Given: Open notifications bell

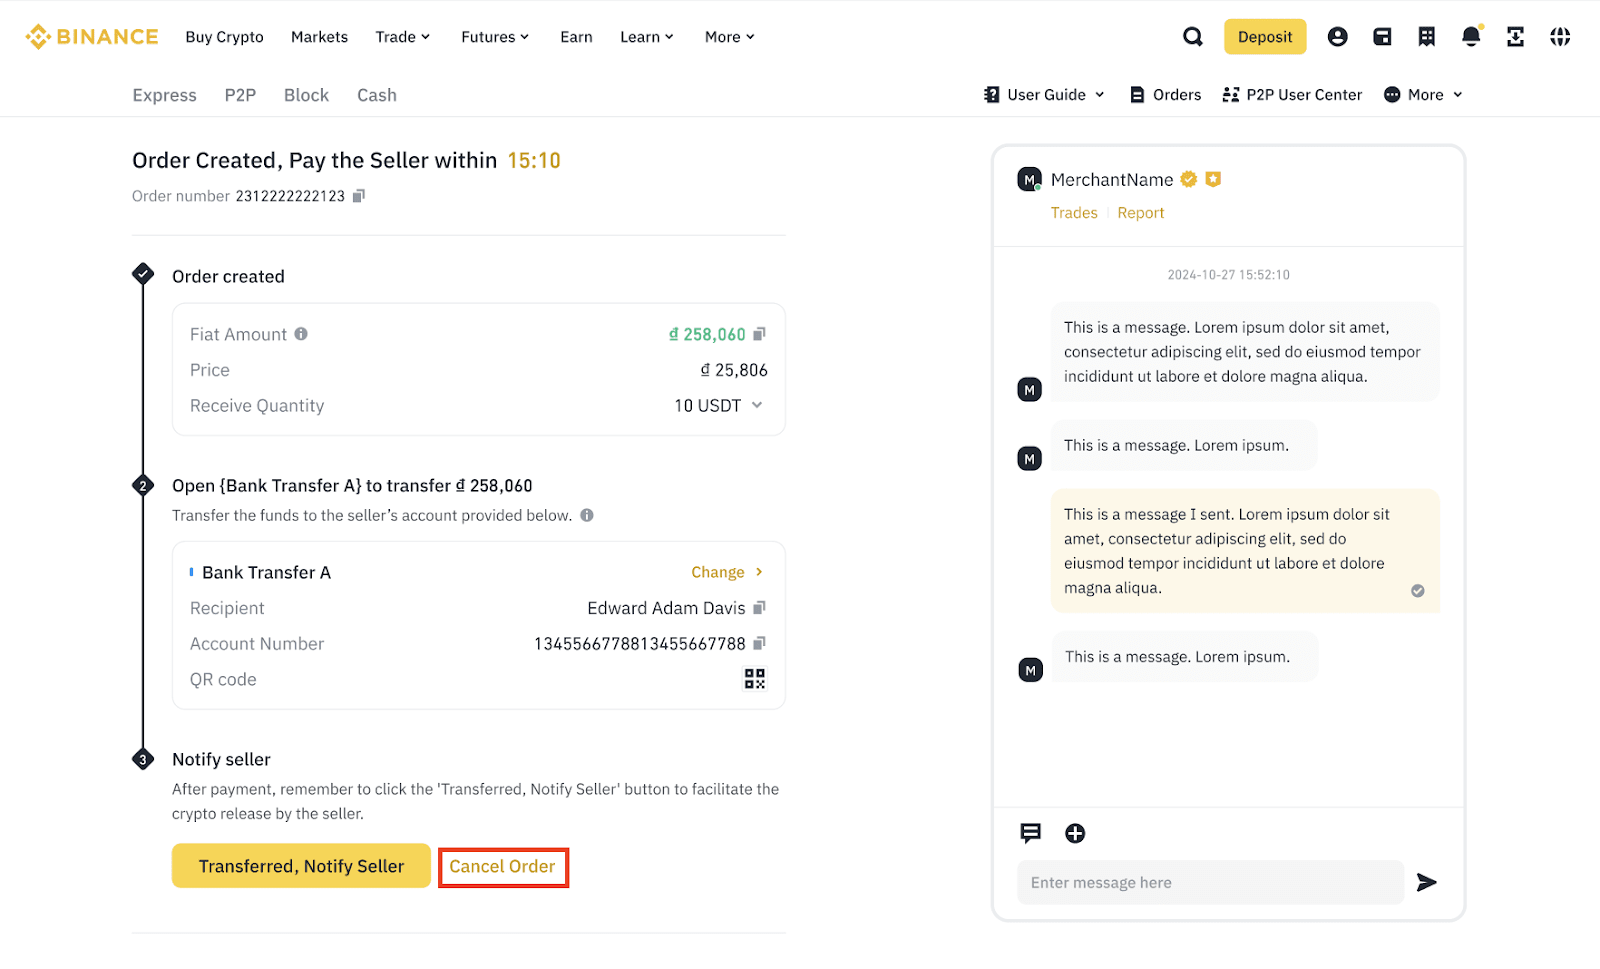Looking at the screenshot, I should point(1471,37).
